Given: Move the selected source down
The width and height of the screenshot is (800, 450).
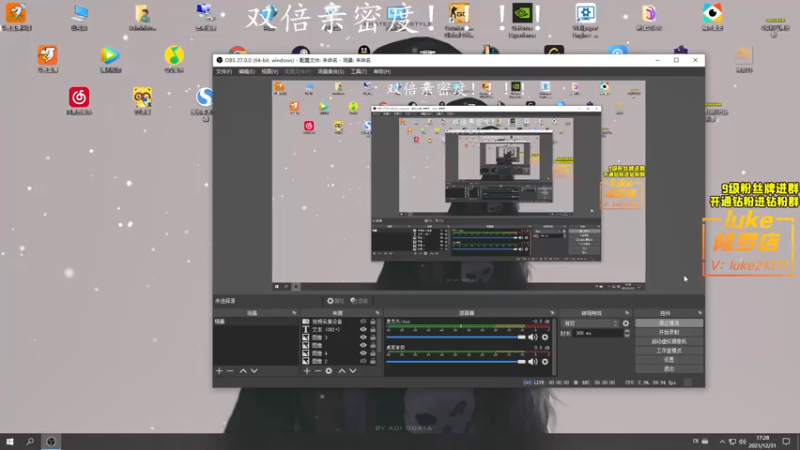Looking at the screenshot, I should click(353, 371).
